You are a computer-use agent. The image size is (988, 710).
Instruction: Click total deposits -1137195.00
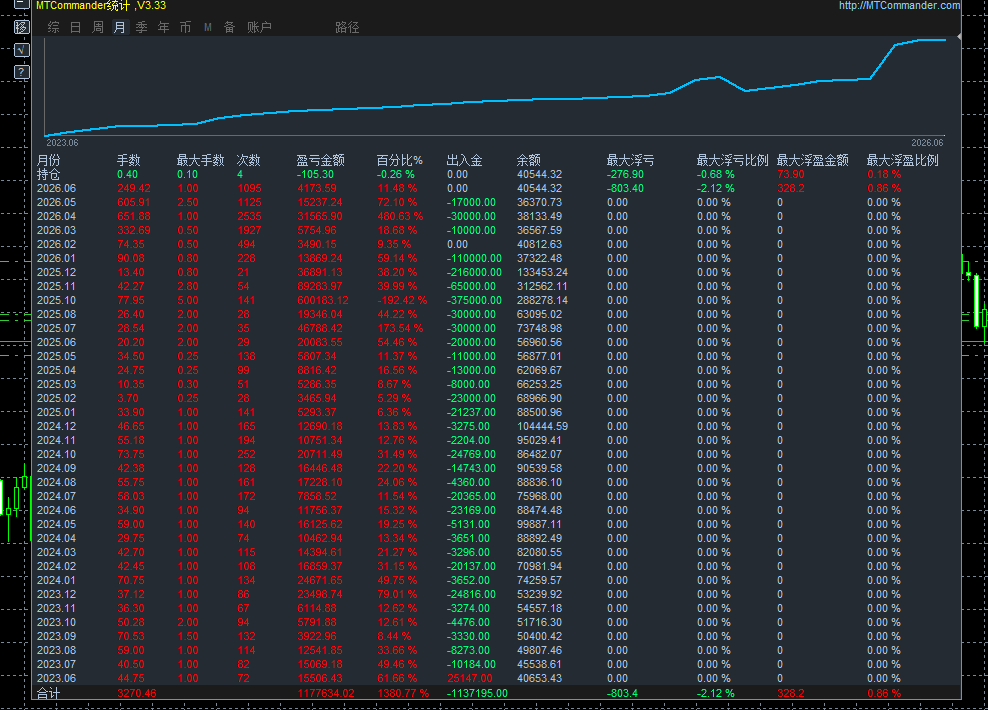coord(477,693)
